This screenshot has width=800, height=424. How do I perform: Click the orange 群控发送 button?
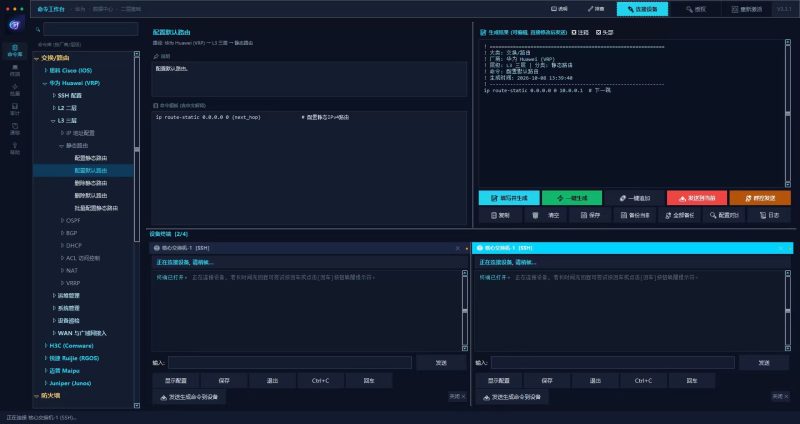click(760, 198)
